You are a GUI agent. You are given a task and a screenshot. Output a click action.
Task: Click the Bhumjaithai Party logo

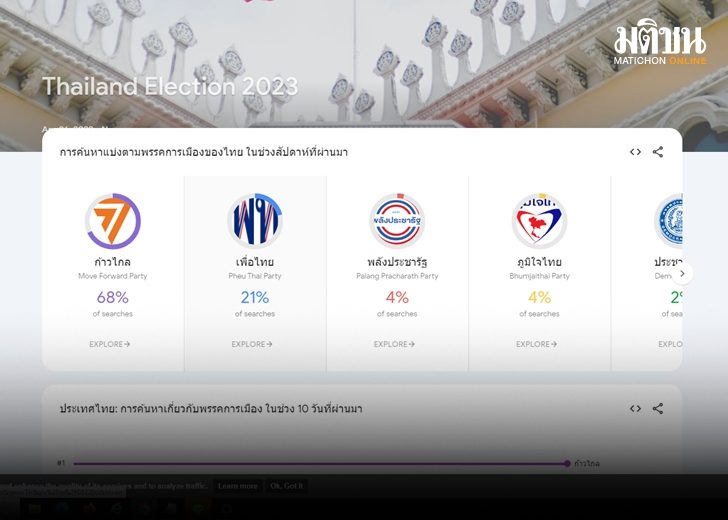pyautogui.click(x=540, y=221)
